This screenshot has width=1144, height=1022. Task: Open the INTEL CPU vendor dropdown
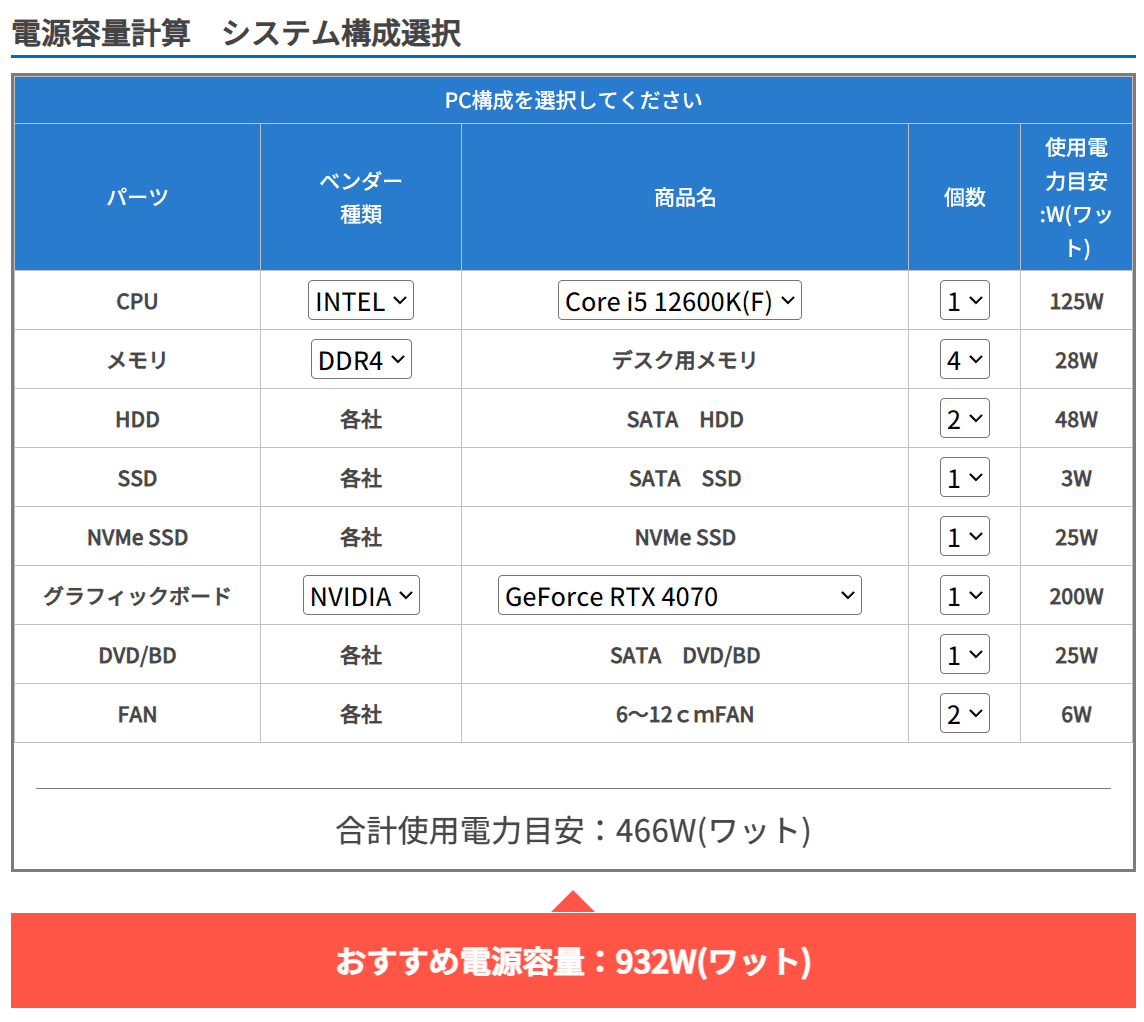pos(360,300)
